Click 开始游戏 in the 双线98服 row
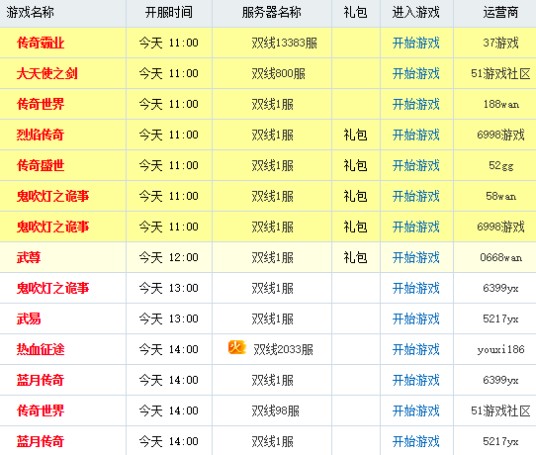536x455 pixels. pyautogui.click(x=416, y=411)
